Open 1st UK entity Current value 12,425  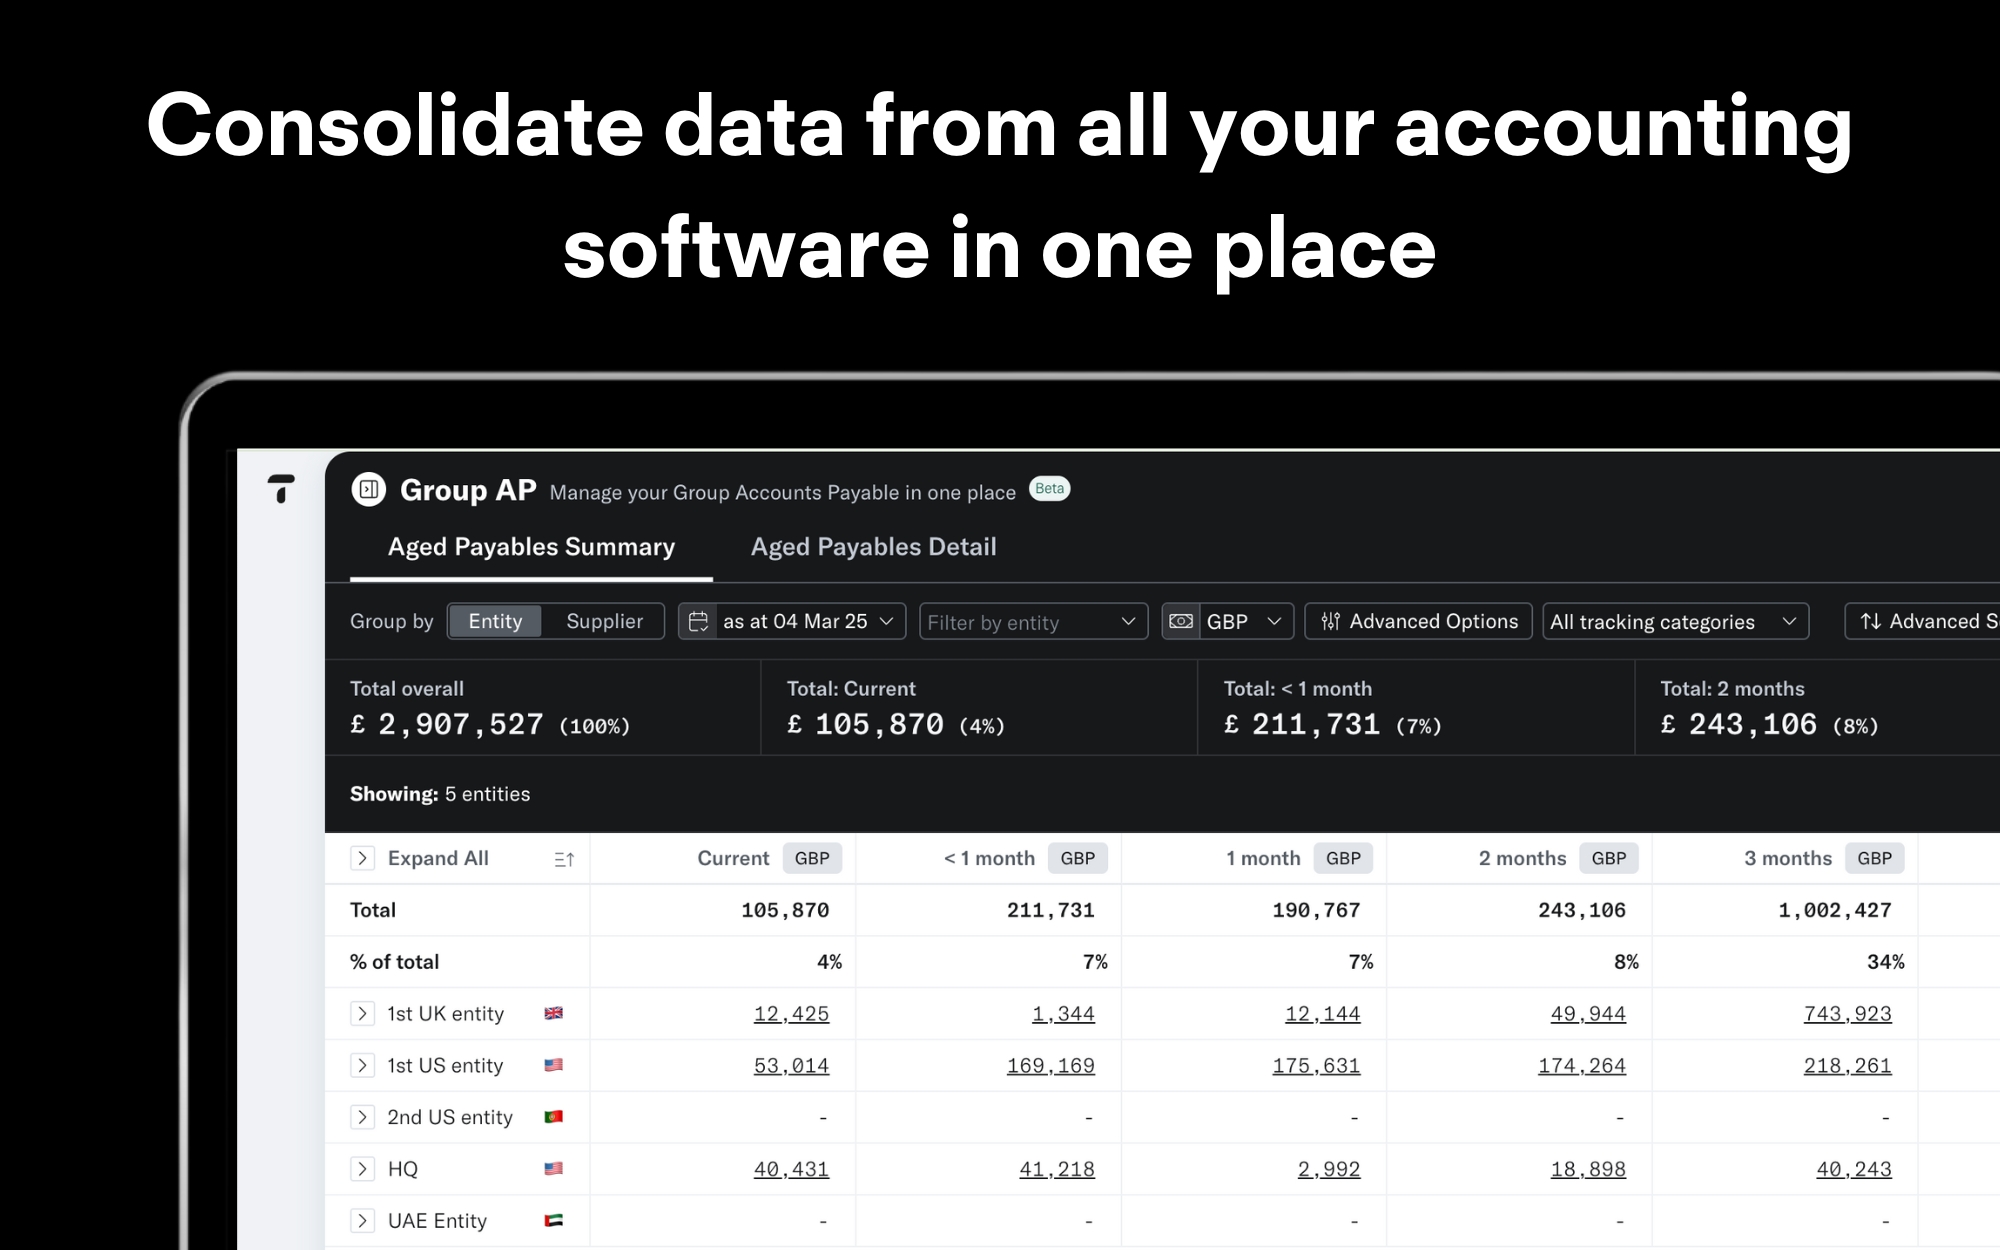(791, 1014)
